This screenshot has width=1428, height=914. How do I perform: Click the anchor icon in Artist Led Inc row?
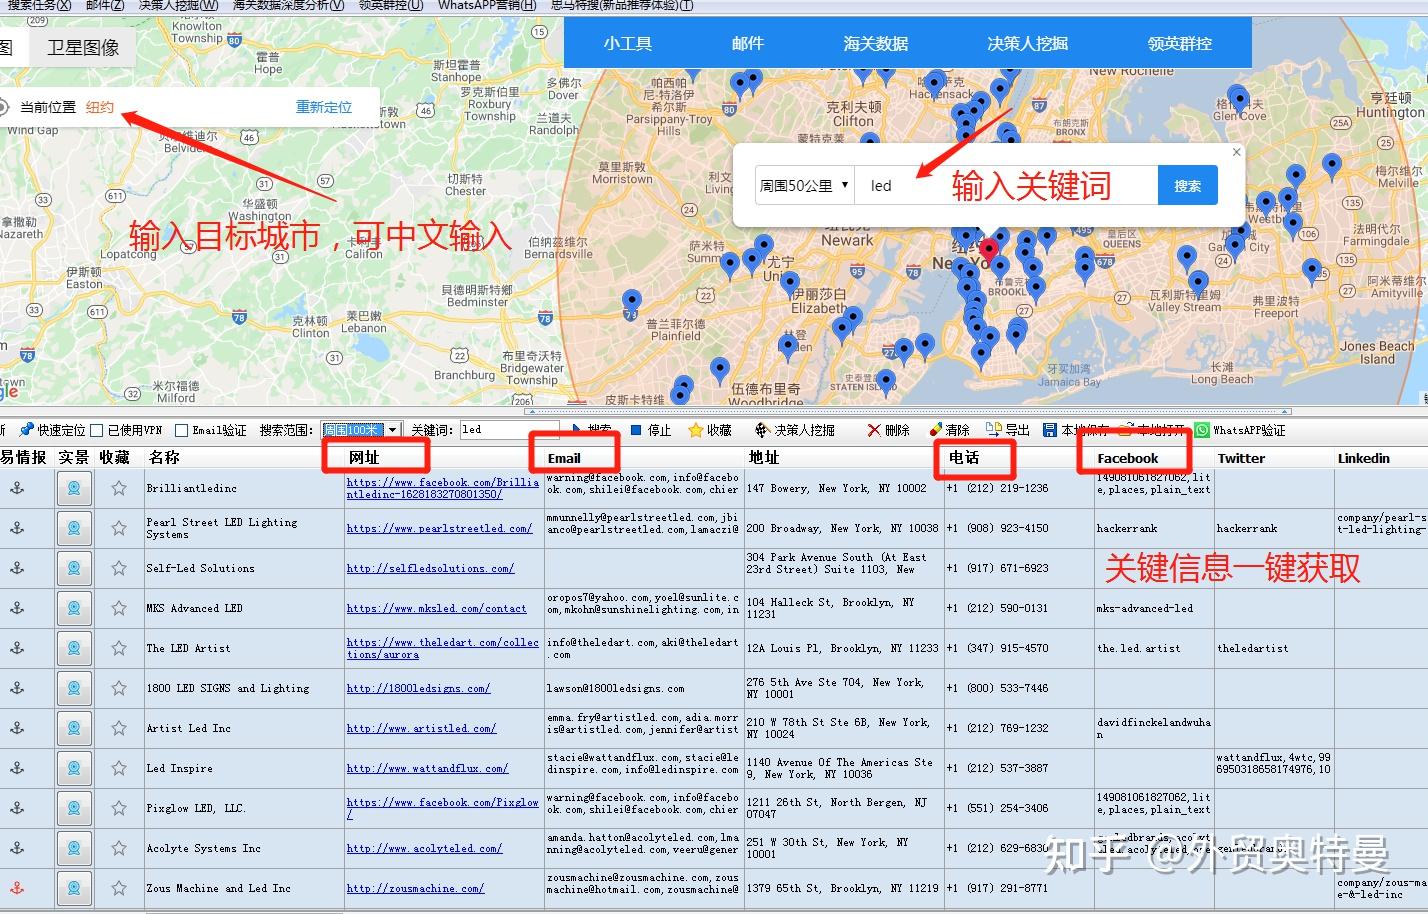pos(17,728)
